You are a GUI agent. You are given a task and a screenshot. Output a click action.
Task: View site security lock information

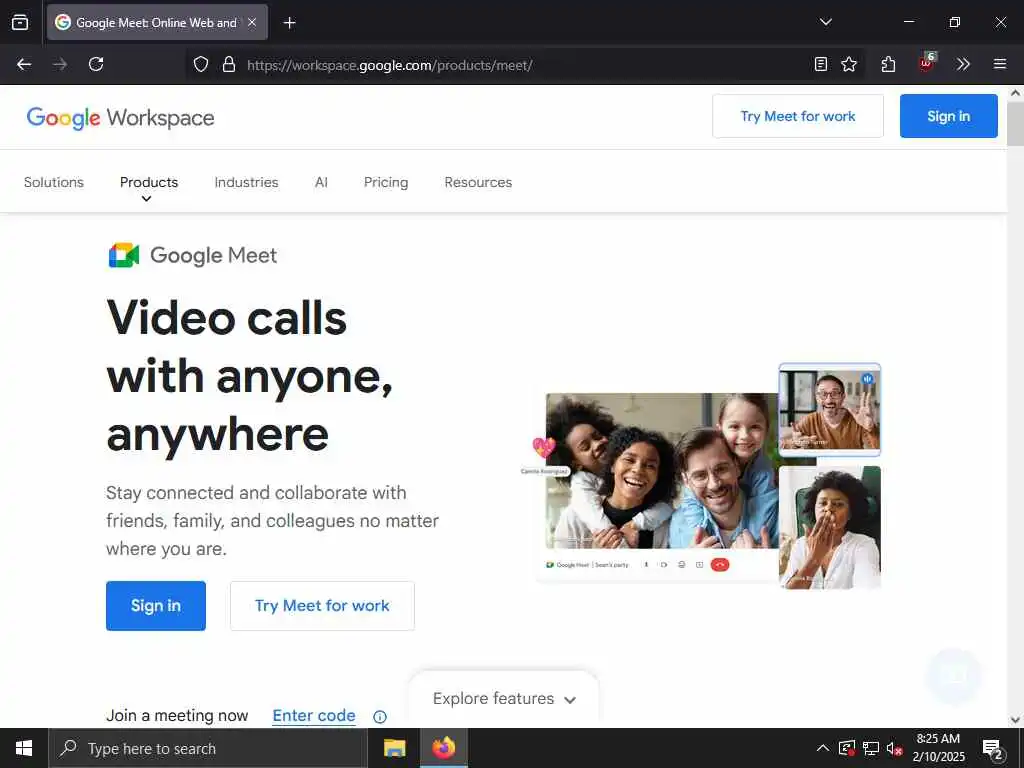[x=229, y=64]
